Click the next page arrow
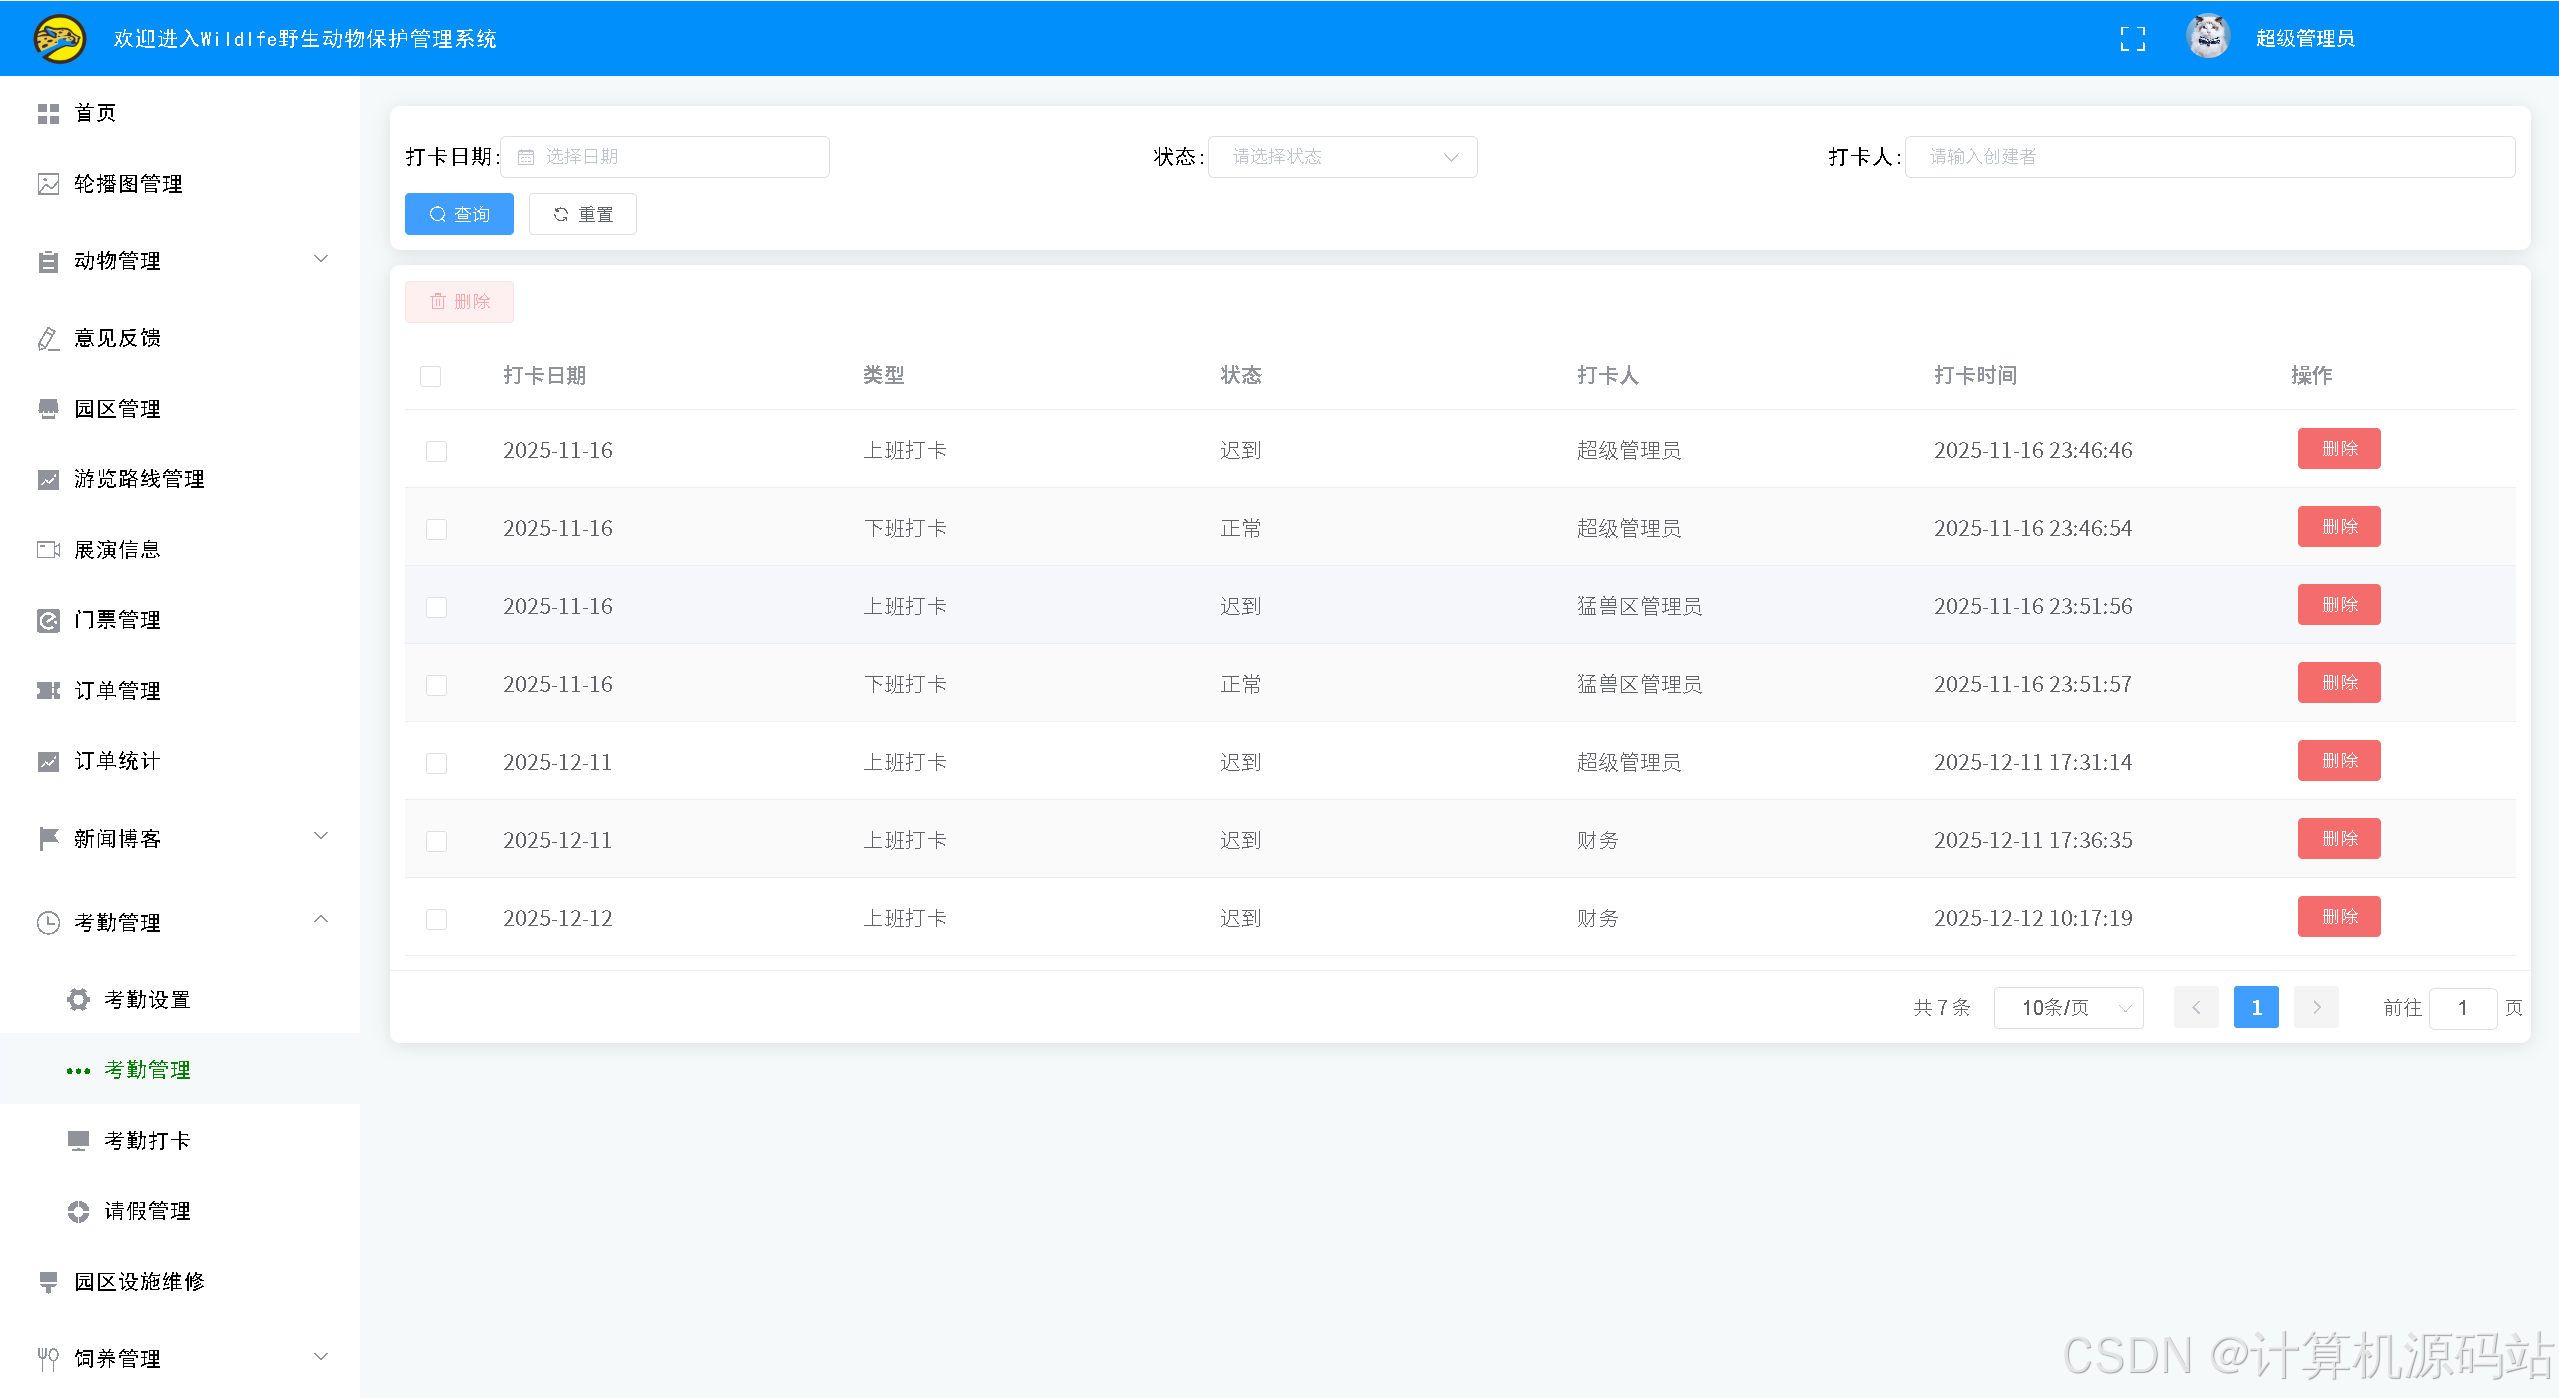Viewport: 2559px width, 1398px height. pos(2316,1007)
